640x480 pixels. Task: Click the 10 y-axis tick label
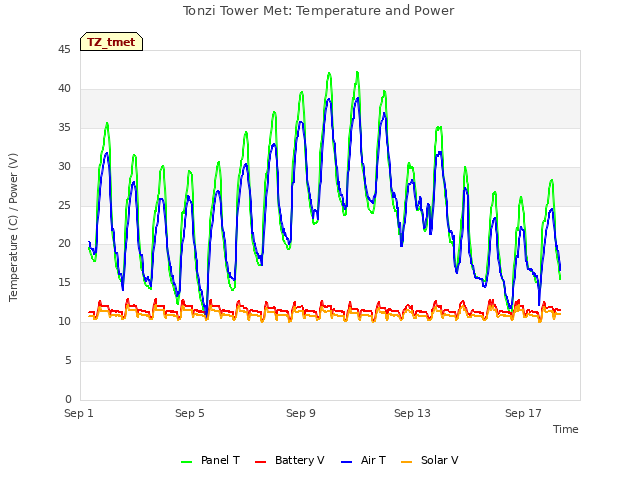pyautogui.click(x=64, y=321)
